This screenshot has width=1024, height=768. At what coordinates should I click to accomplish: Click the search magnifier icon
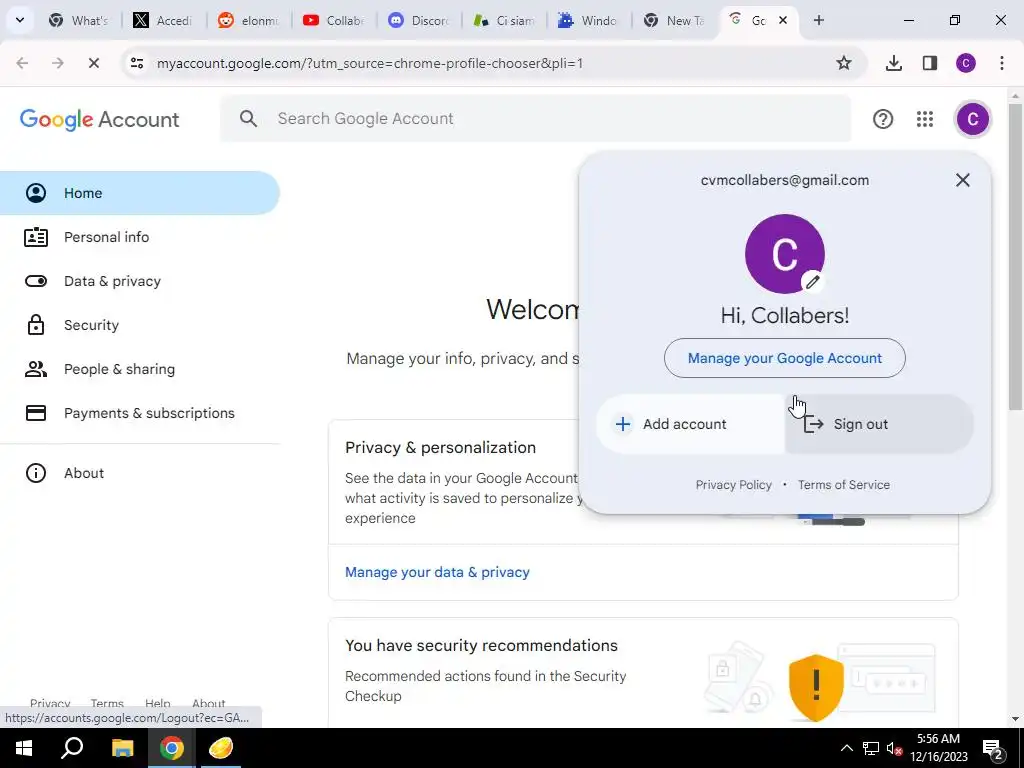[x=248, y=118]
